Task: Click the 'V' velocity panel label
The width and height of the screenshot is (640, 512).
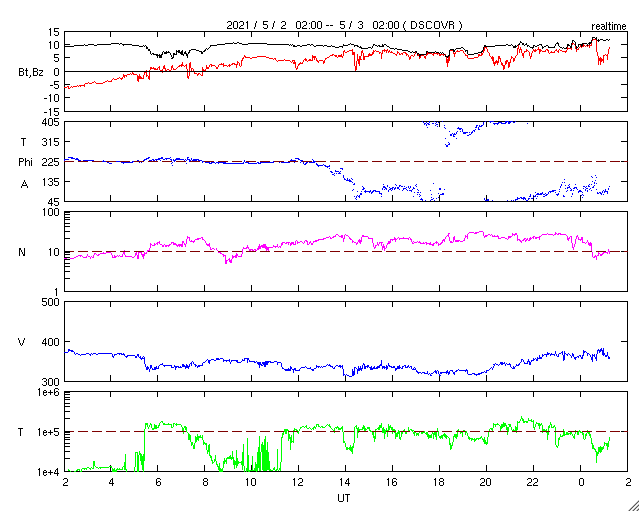Action: 22,342
